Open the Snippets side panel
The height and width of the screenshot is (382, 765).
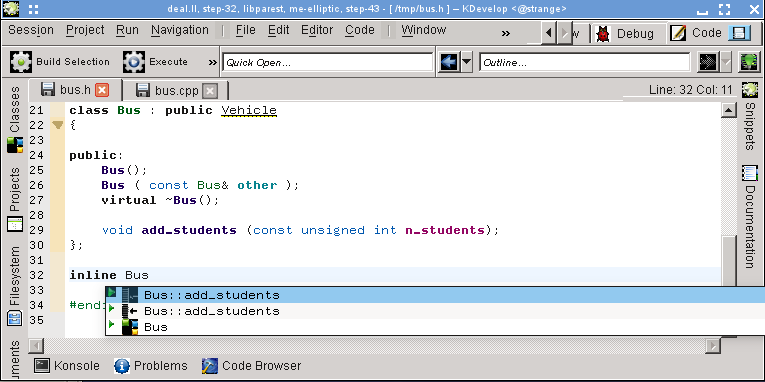750,126
